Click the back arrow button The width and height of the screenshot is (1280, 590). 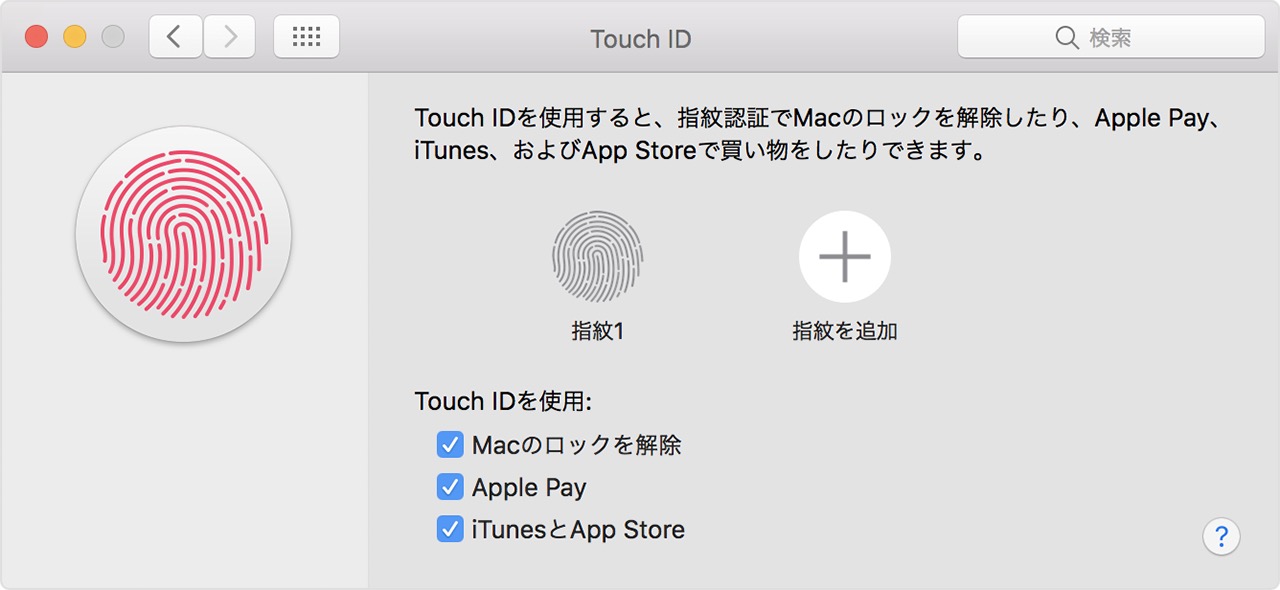click(176, 38)
